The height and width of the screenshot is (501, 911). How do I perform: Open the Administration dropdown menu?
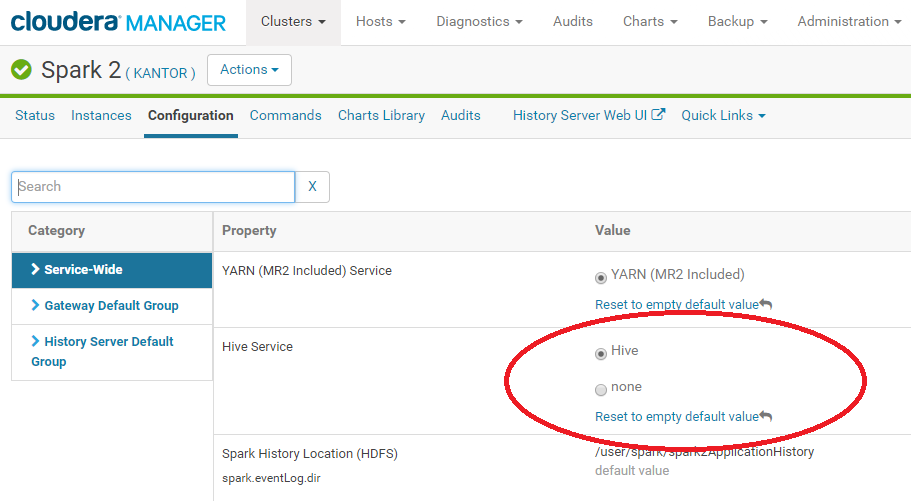pyautogui.click(x=849, y=22)
